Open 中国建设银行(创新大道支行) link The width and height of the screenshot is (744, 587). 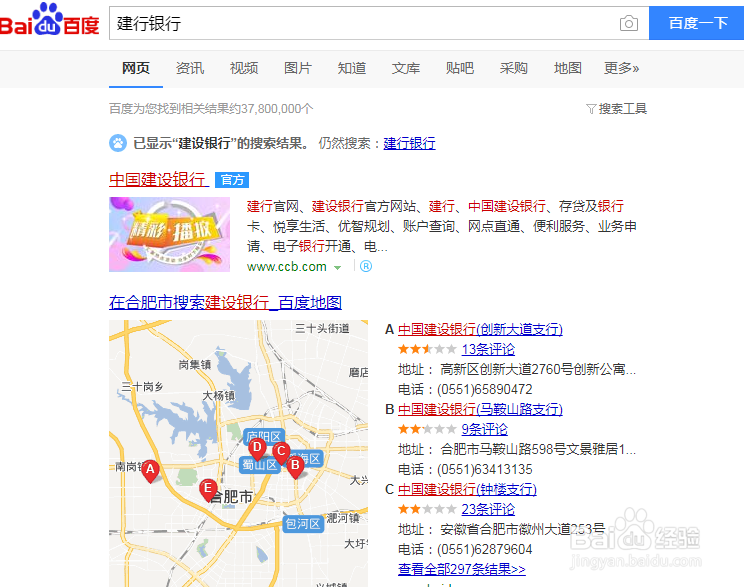point(480,329)
